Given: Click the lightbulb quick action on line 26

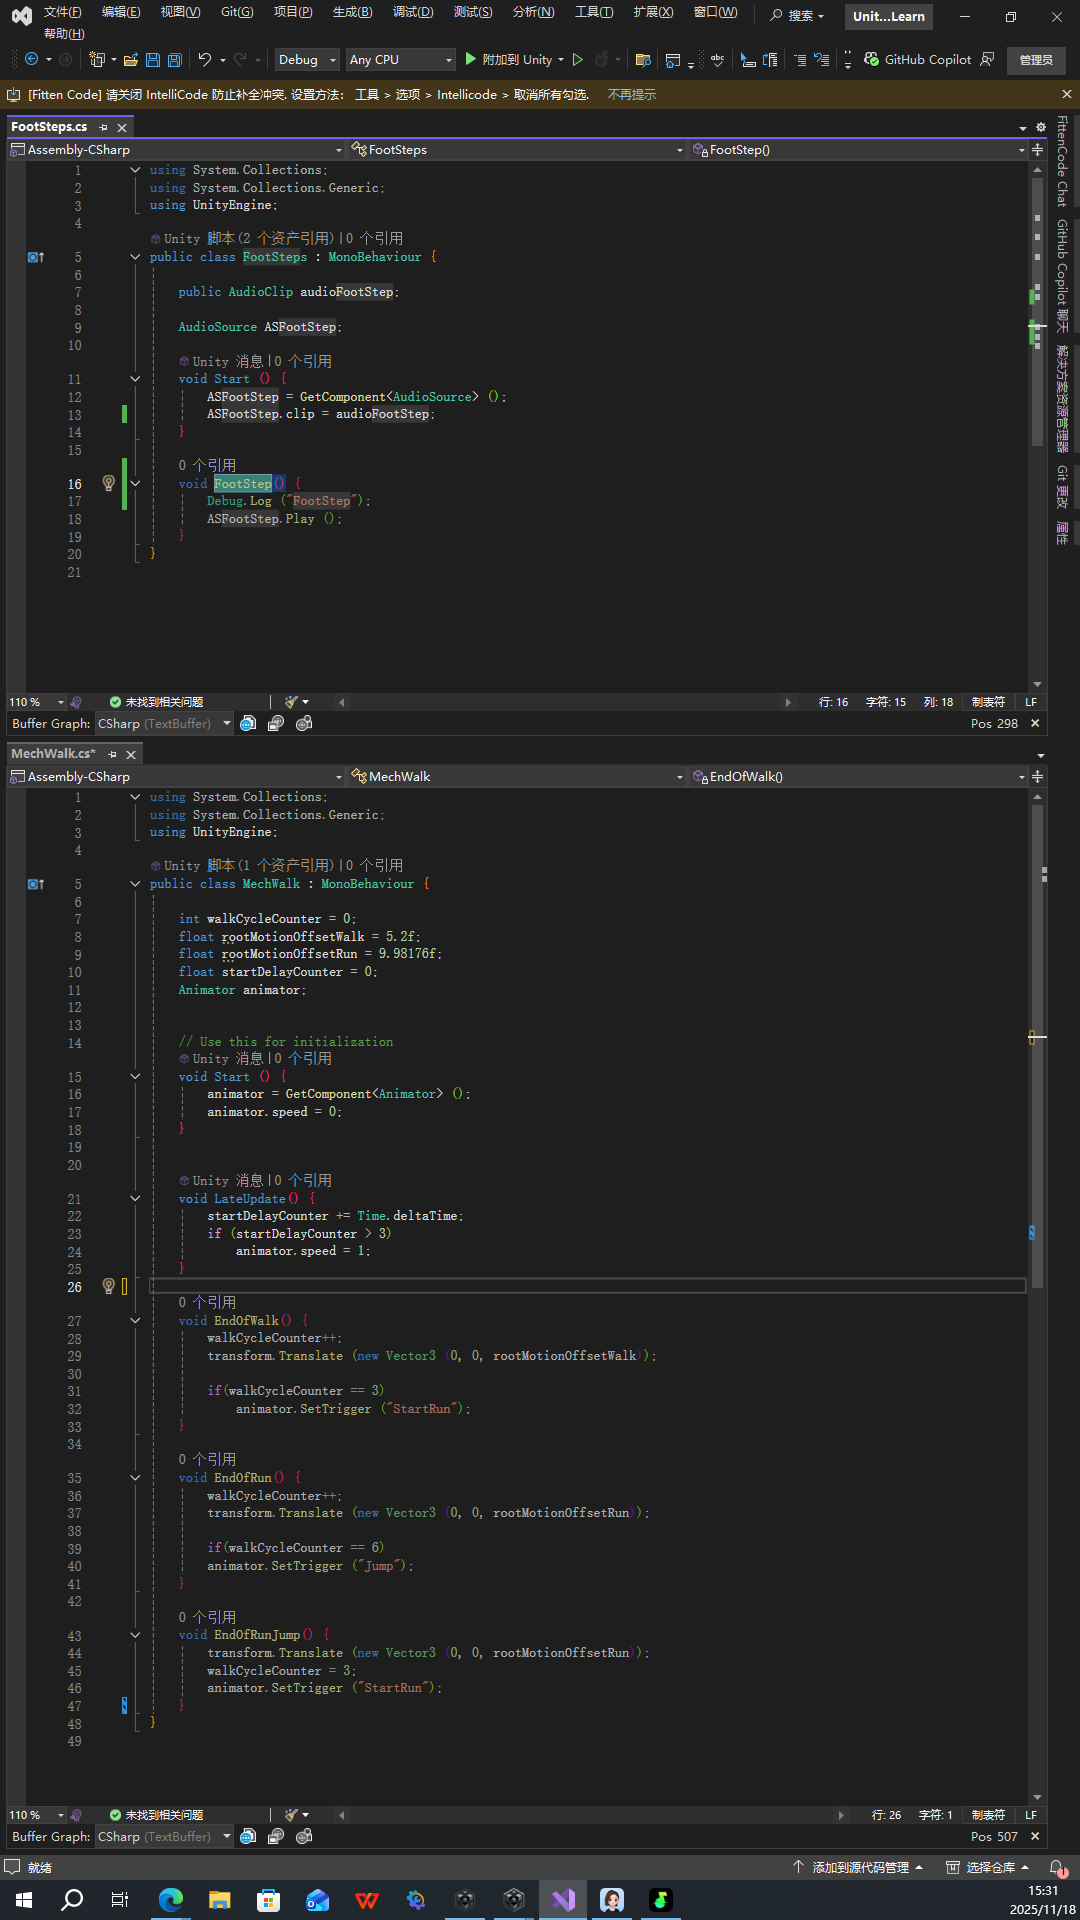Looking at the screenshot, I should (109, 1287).
